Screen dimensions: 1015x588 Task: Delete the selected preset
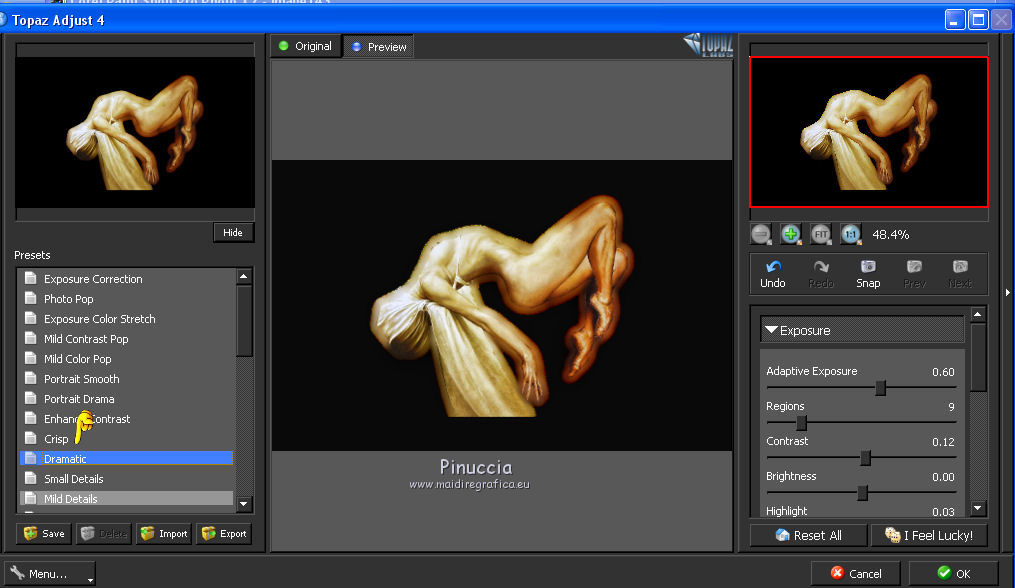click(104, 534)
